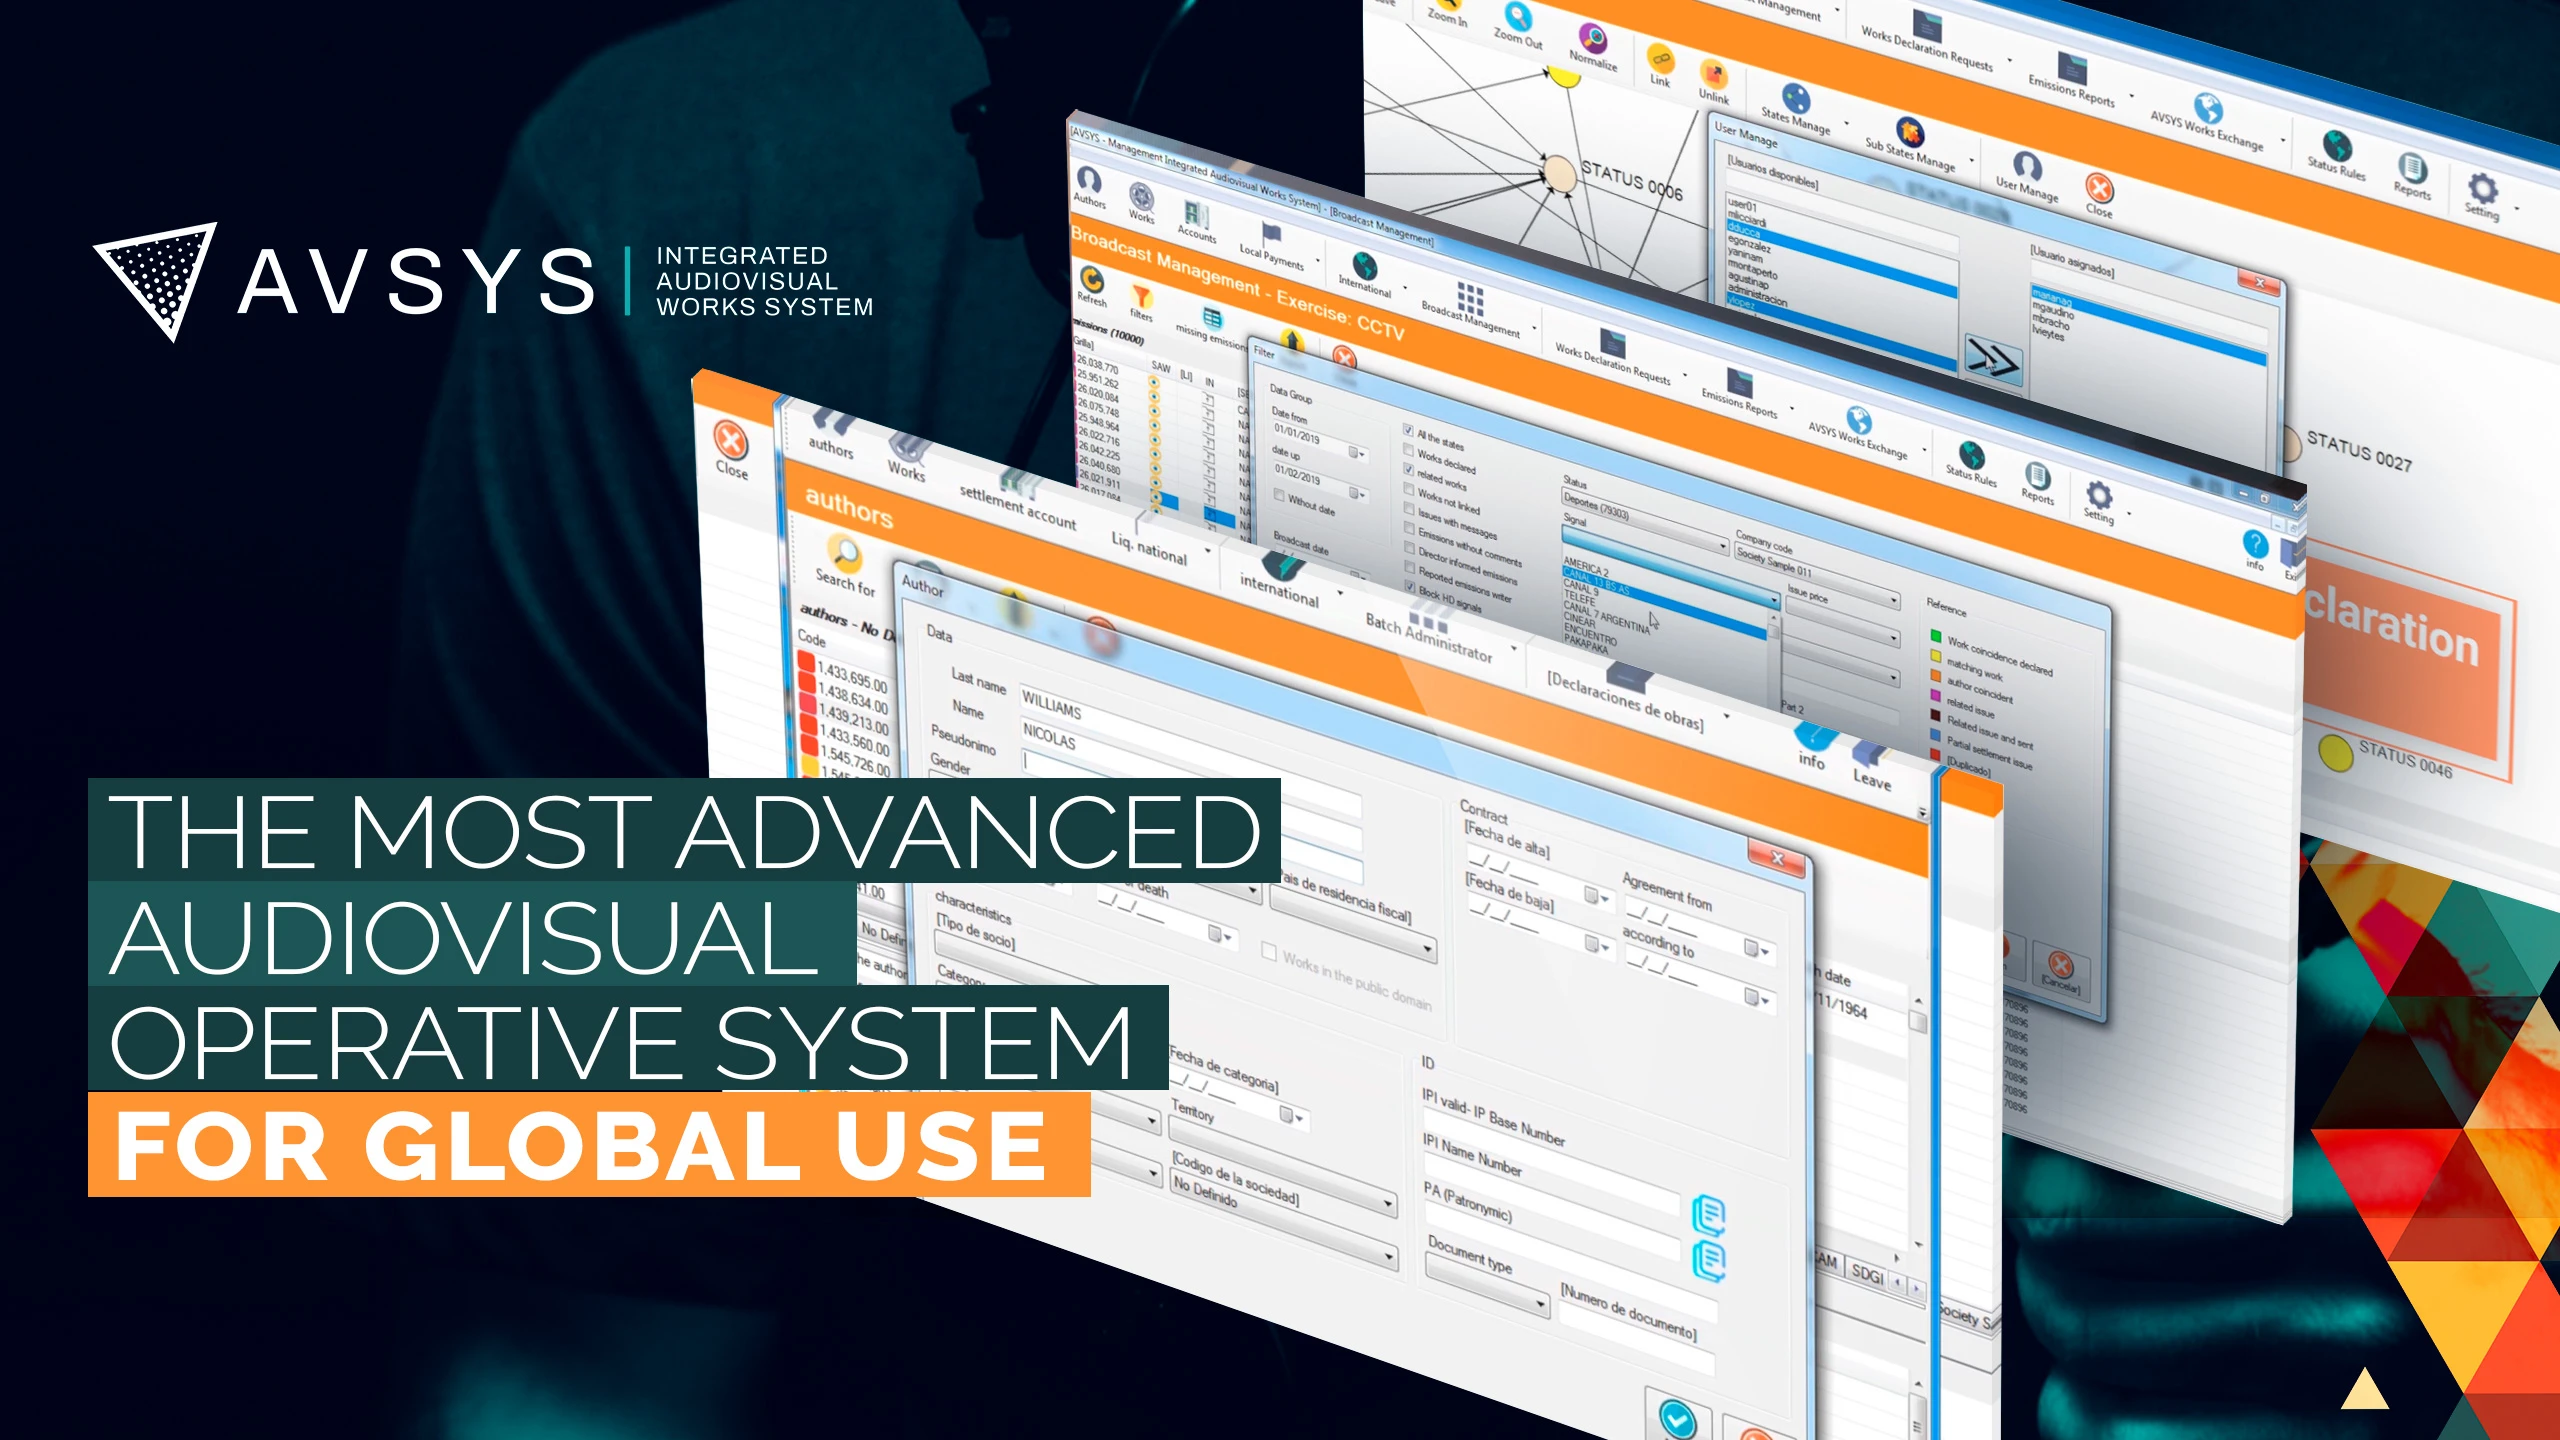Expand the No Definido combo box
This screenshot has width=2560, height=1440.
point(1388,1256)
